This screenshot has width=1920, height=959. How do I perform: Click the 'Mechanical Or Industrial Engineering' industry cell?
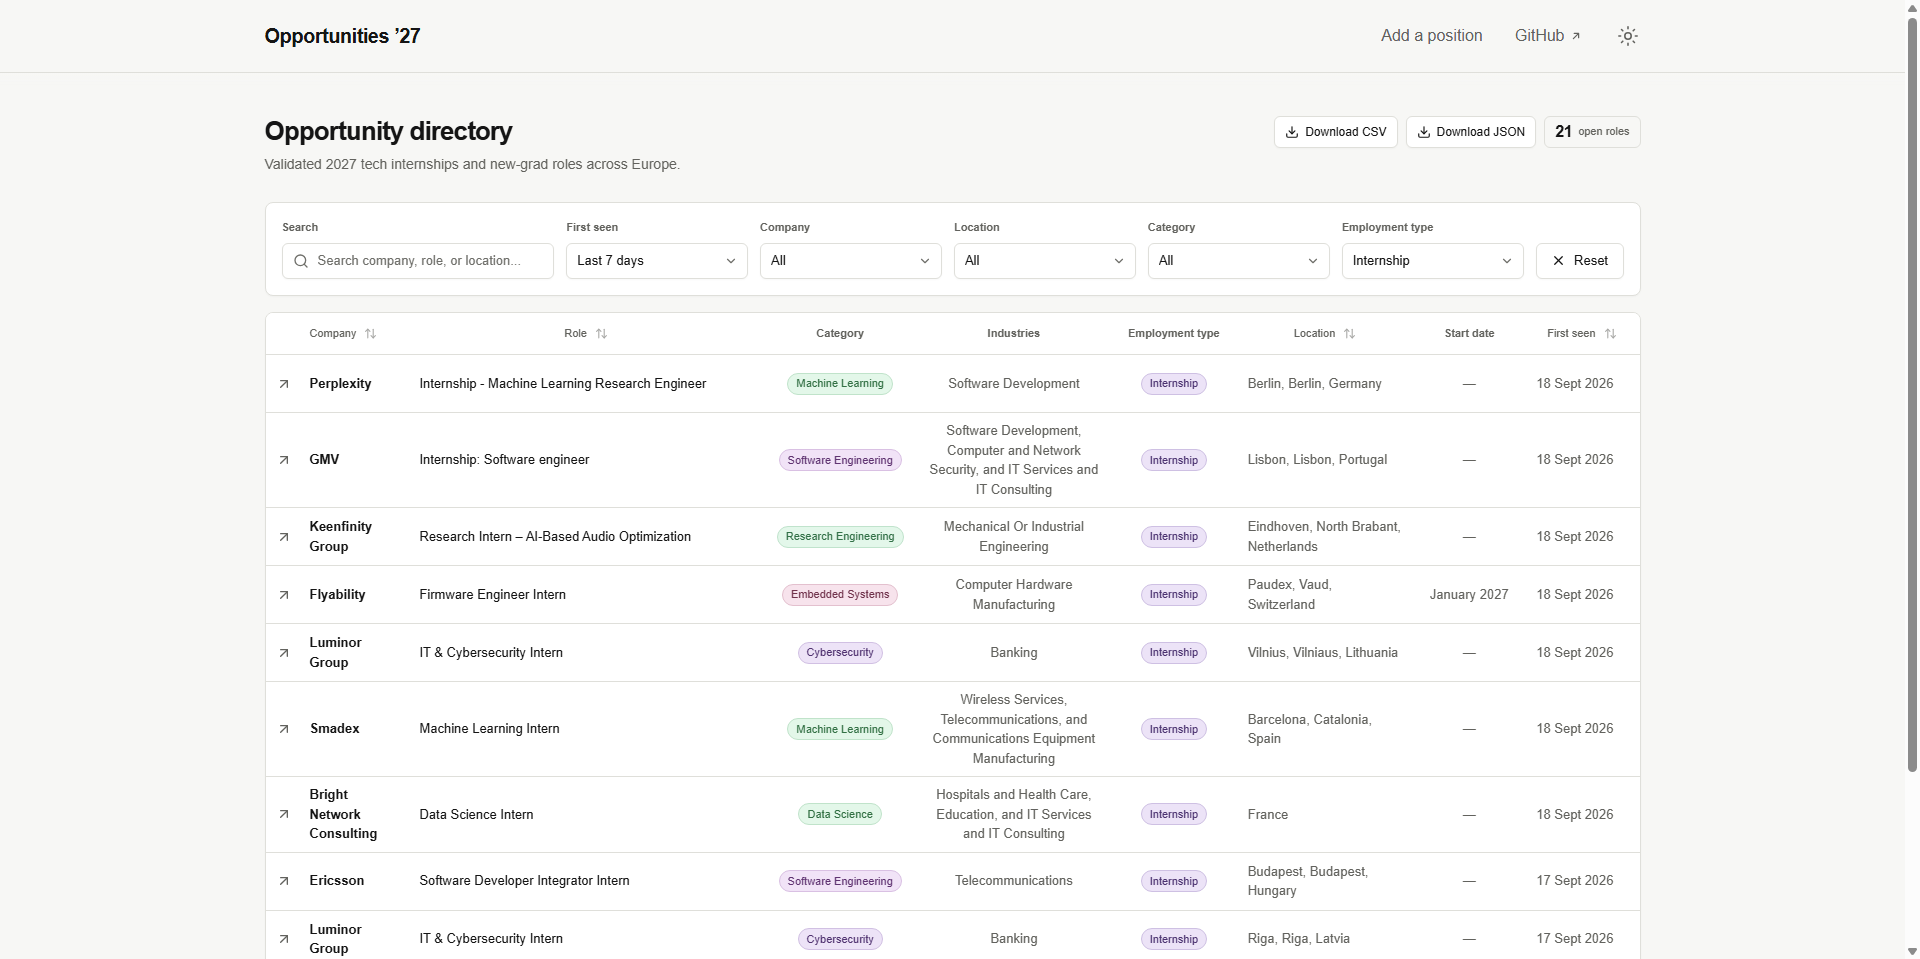point(1013,537)
